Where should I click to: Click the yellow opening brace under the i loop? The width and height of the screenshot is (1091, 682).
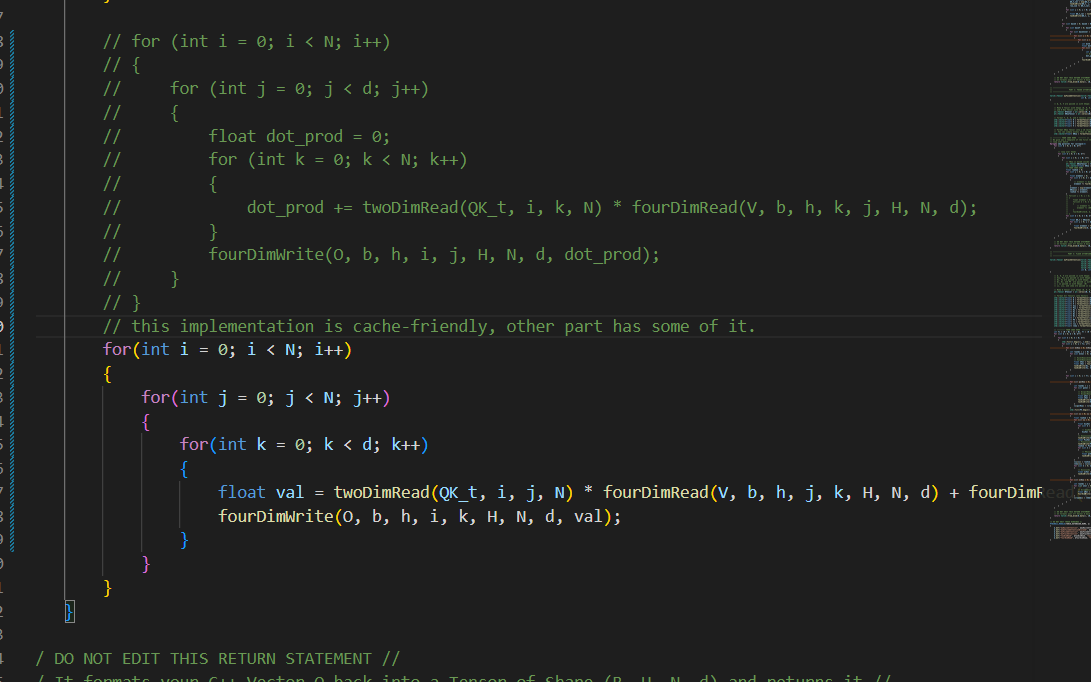coord(107,374)
